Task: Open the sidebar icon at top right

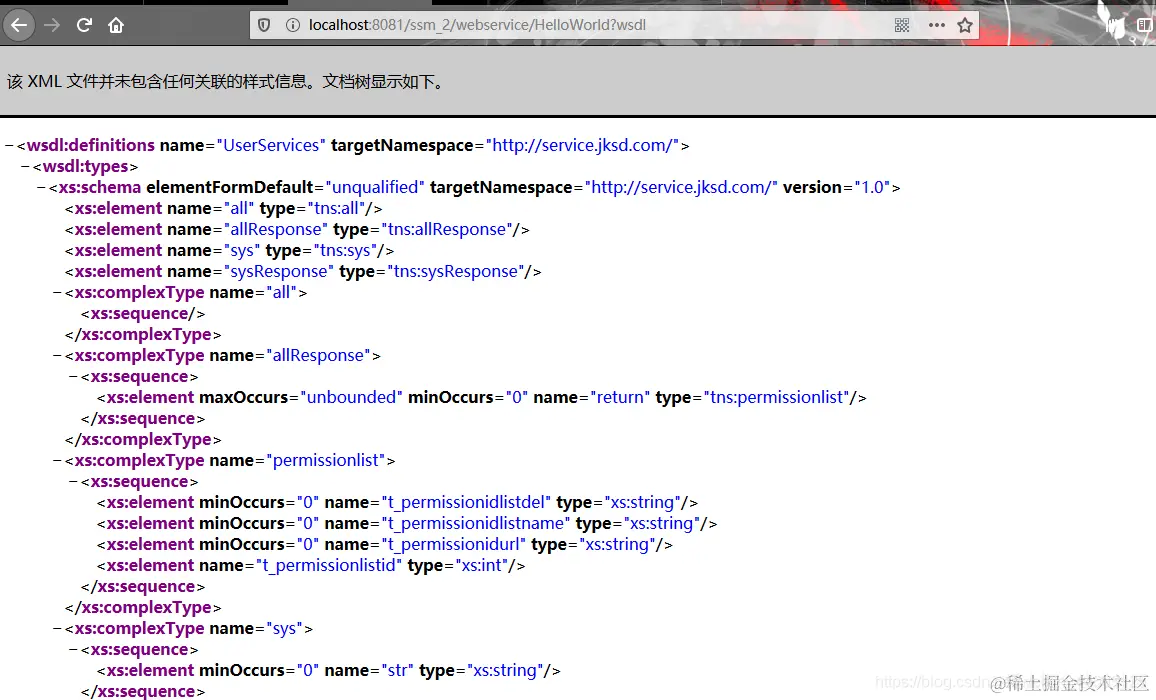Action: [1145, 25]
